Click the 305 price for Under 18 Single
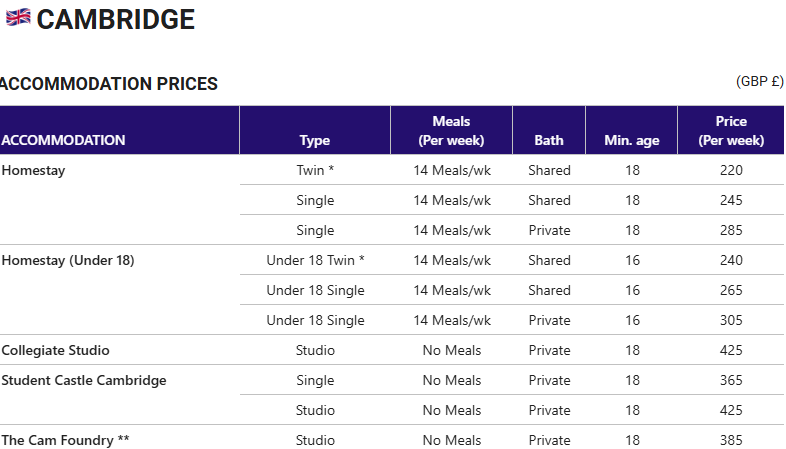 click(731, 320)
